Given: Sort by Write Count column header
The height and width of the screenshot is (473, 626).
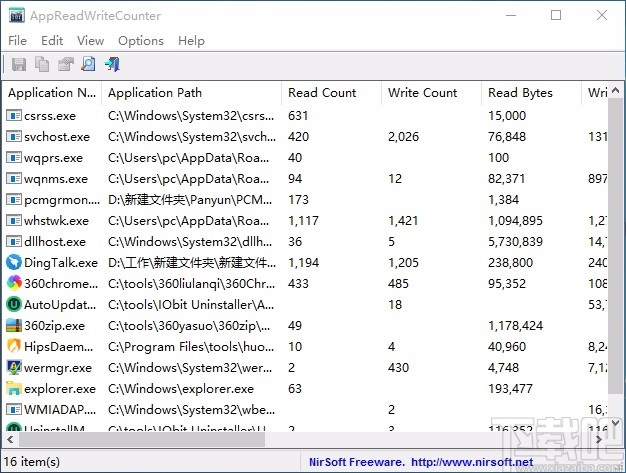Looking at the screenshot, I should (432, 93).
